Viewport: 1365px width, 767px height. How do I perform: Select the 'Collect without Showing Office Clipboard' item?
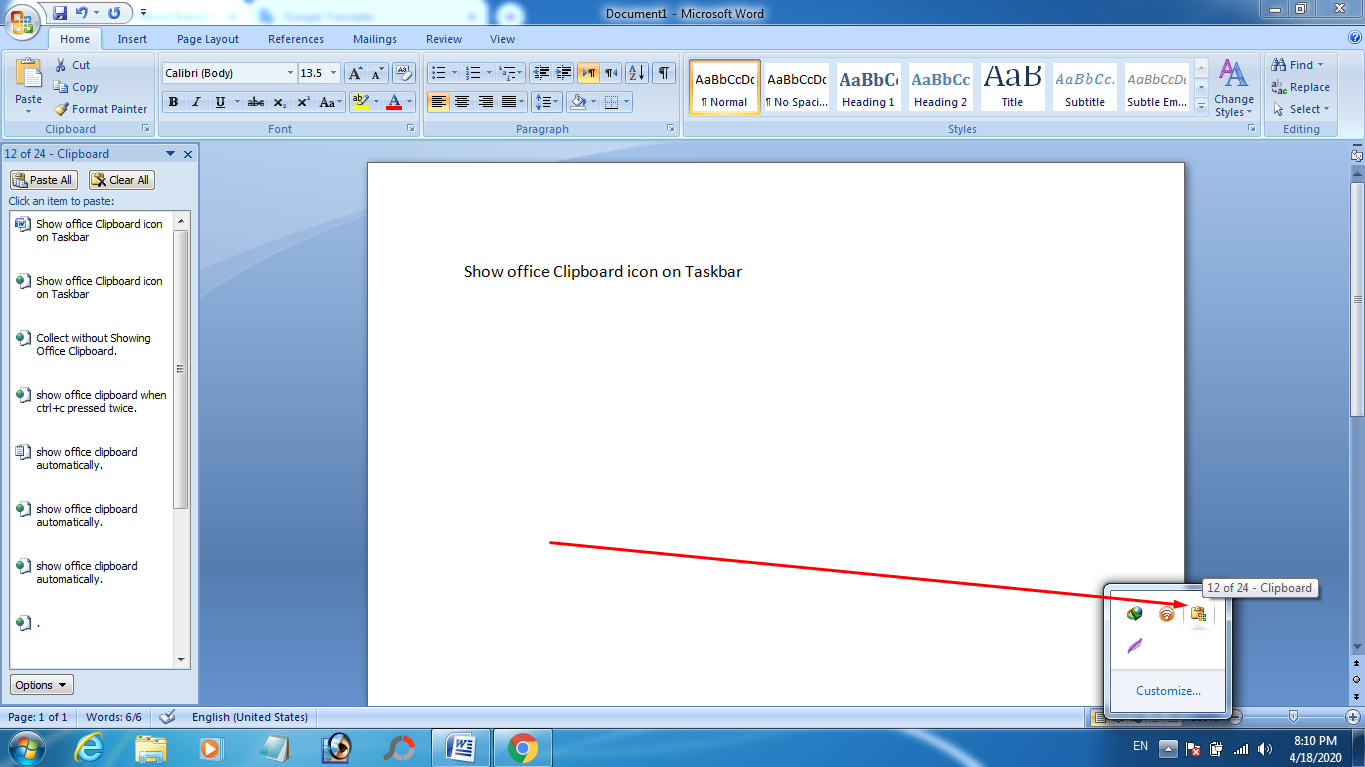(x=93, y=344)
